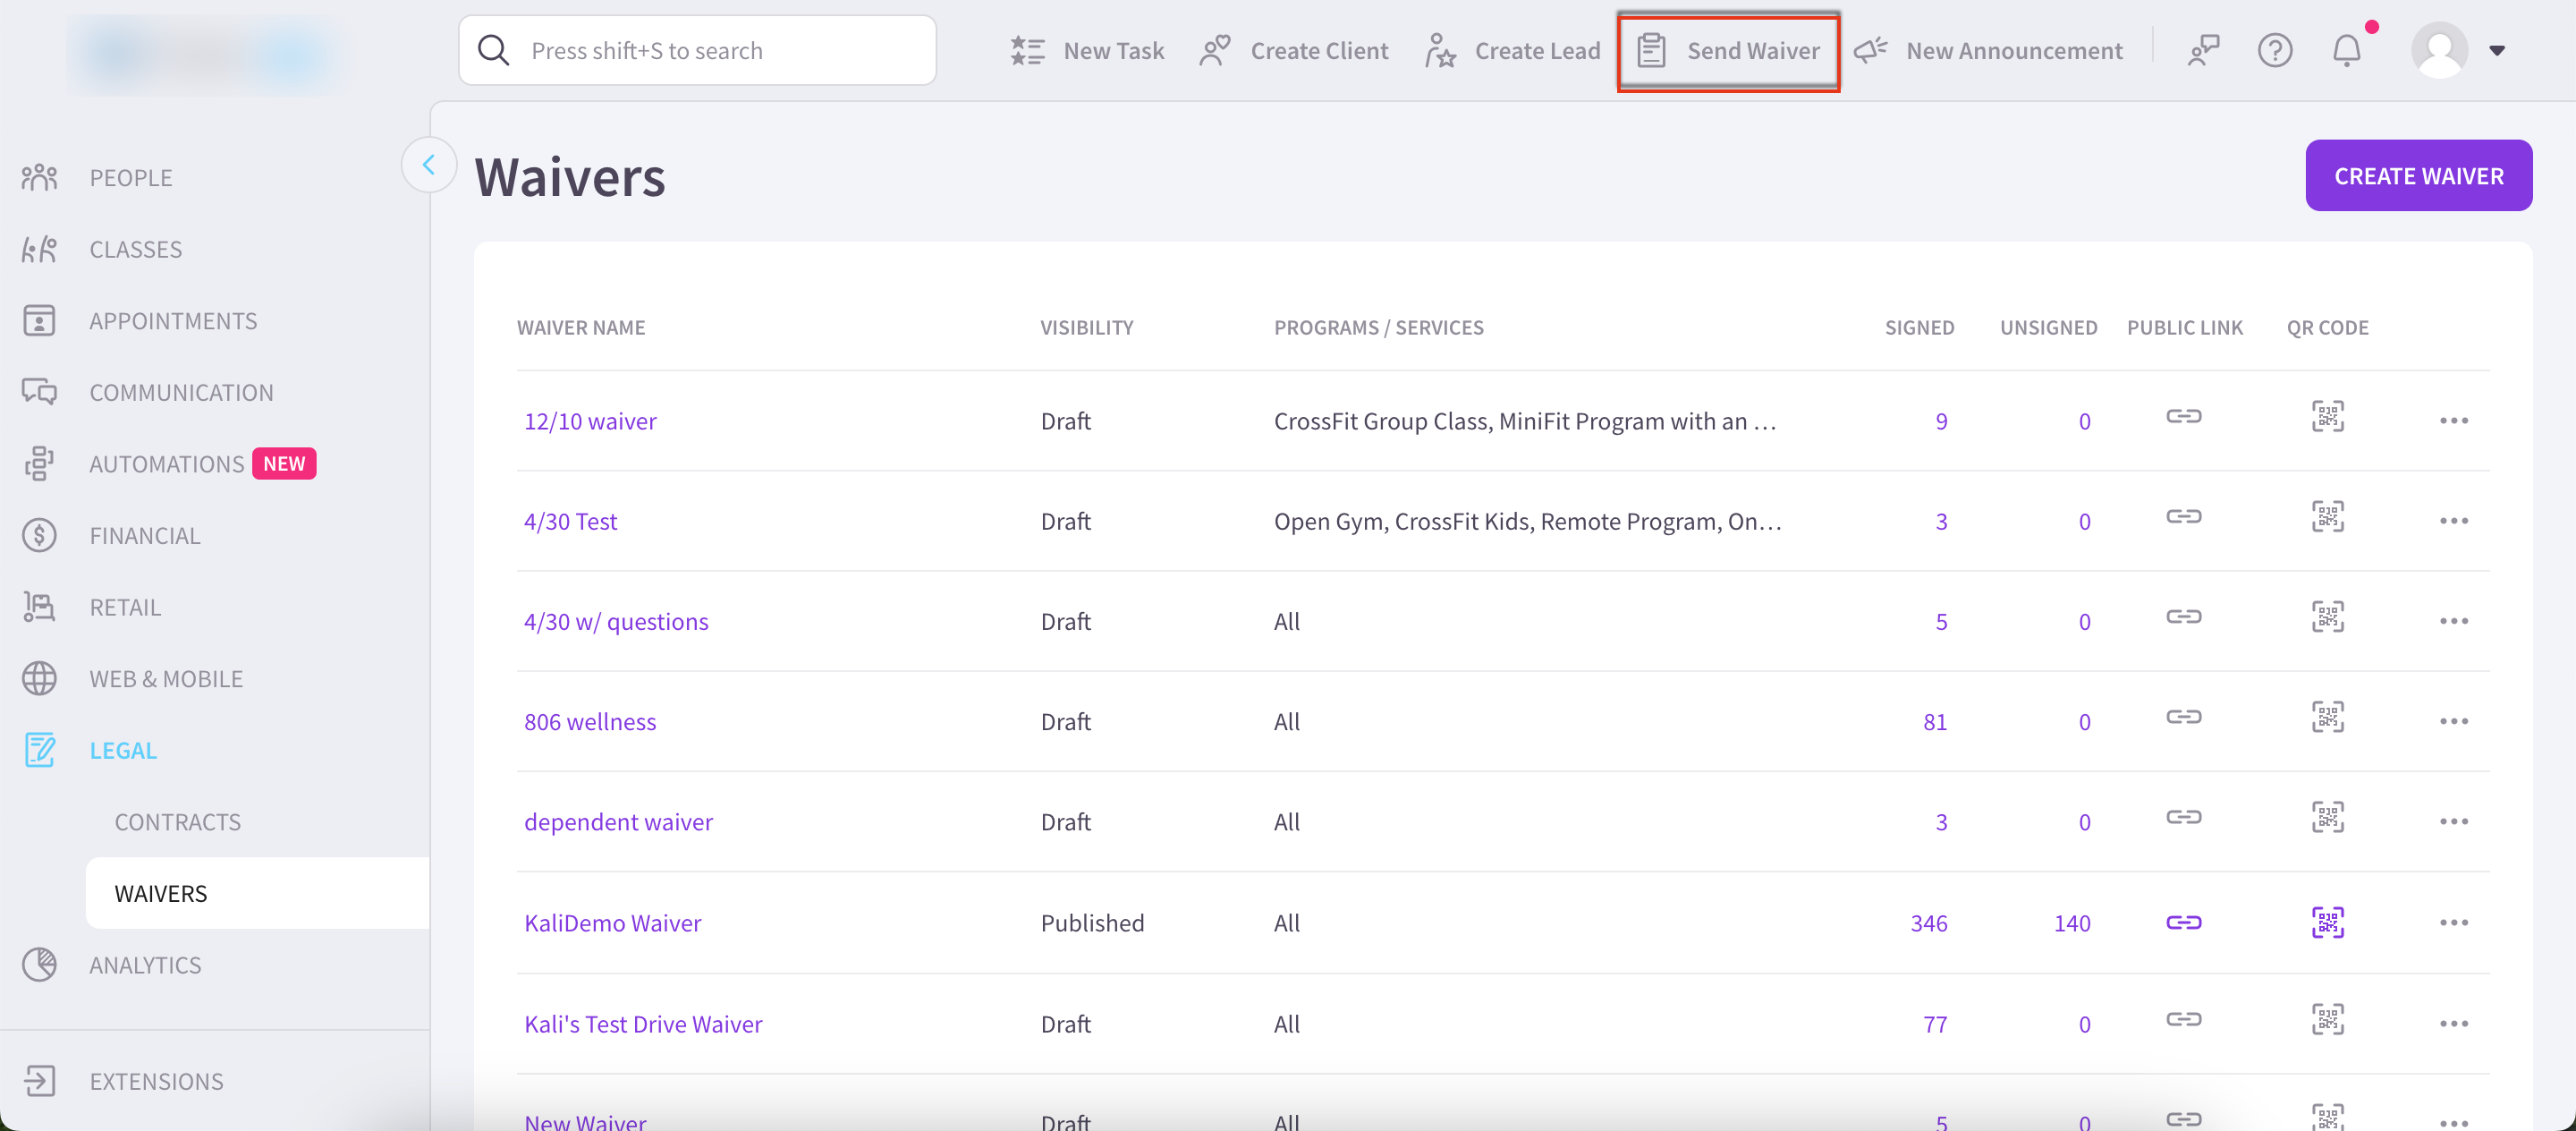Copy public link for 4/30 Test
This screenshot has height=1131, width=2576.
point(2184,516)
